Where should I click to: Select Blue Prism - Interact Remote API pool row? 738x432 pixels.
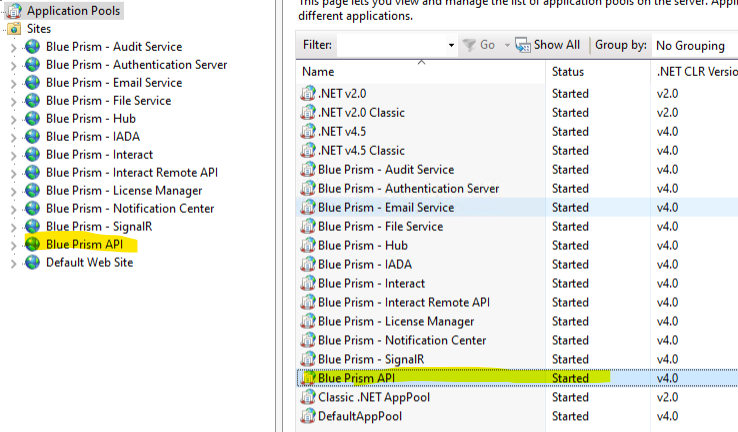(x=518, y=302)
